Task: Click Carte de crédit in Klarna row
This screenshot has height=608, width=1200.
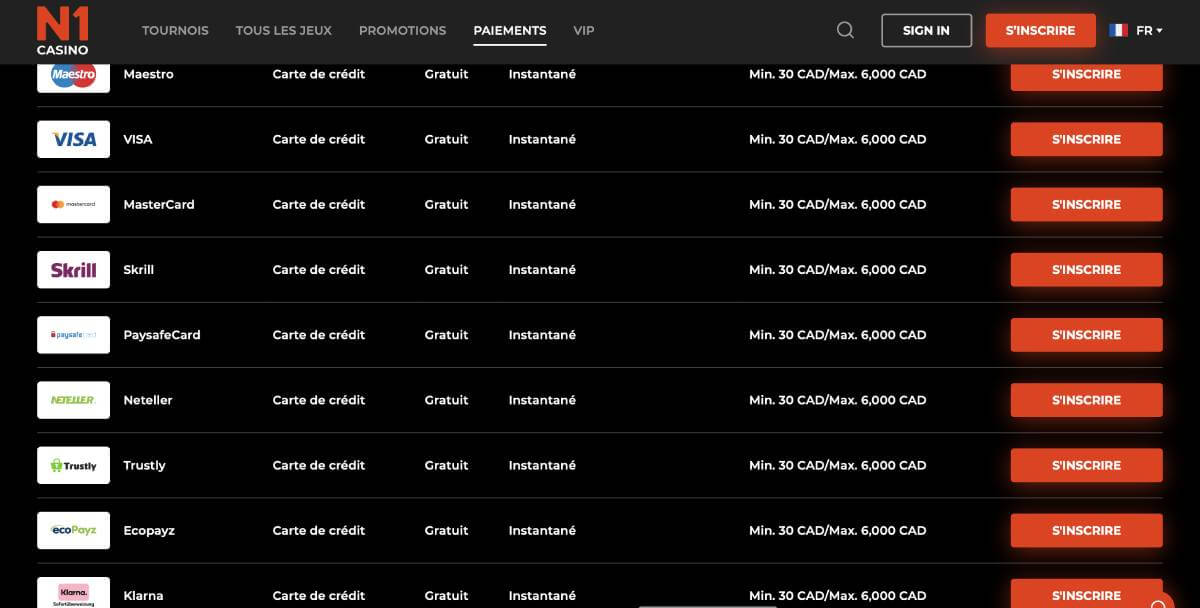Action: pyautogui.click(x=319, y=595)
